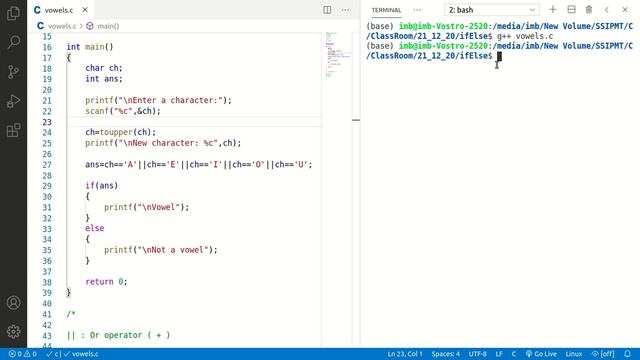Click the 'int ans;' declaration on line 19
640x360 pixels.
[104, 79]
